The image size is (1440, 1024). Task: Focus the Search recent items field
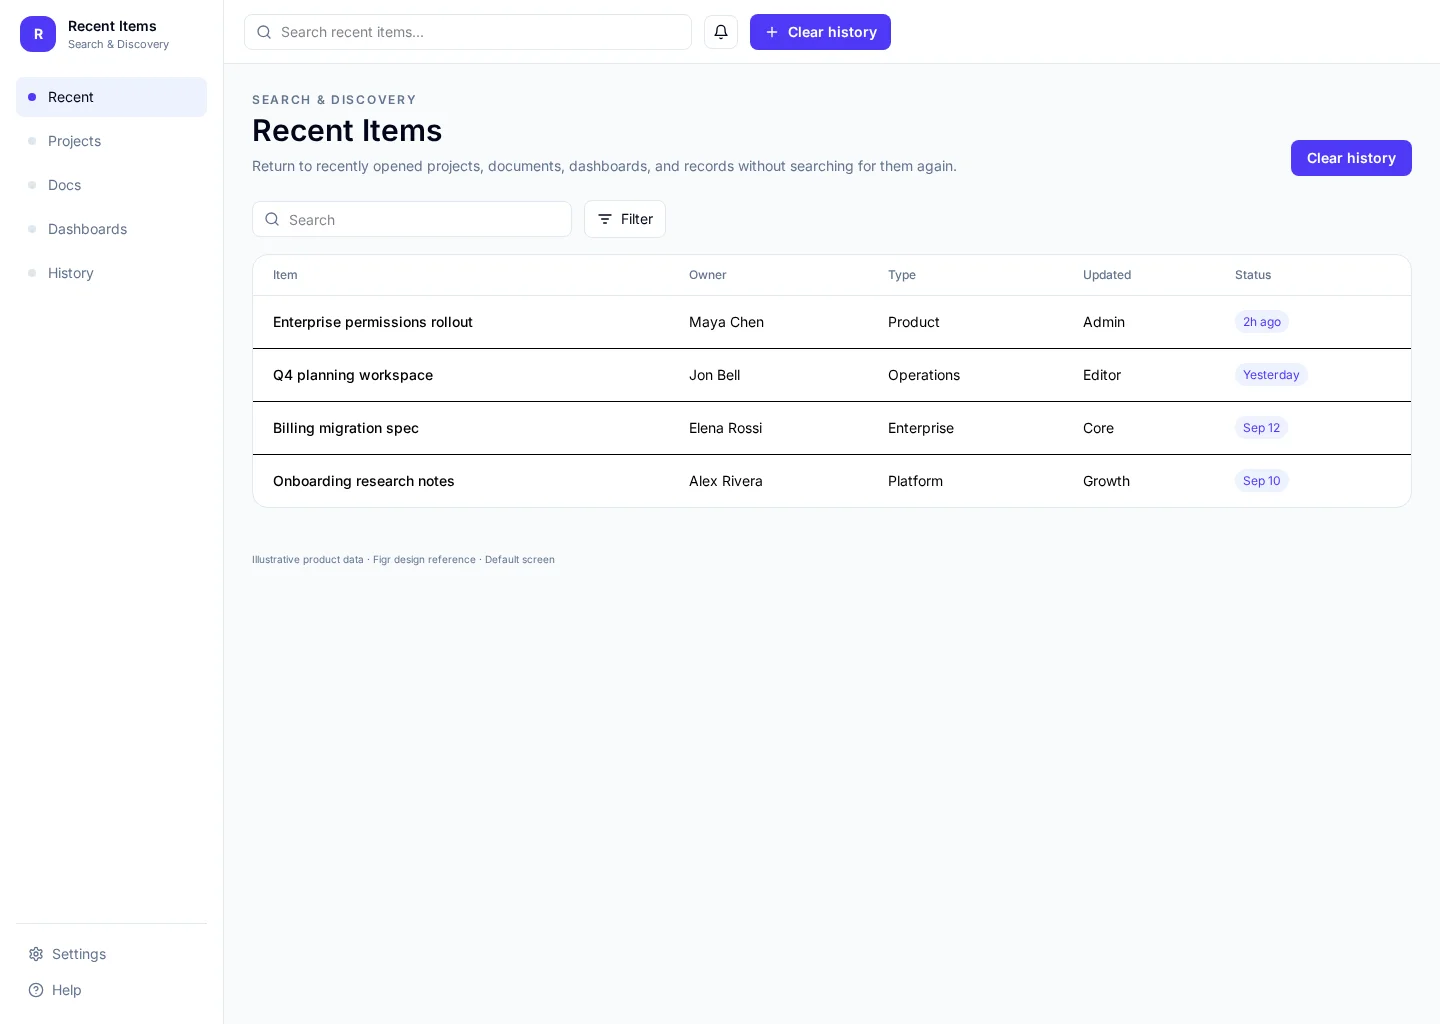click(x=468, y=32)
